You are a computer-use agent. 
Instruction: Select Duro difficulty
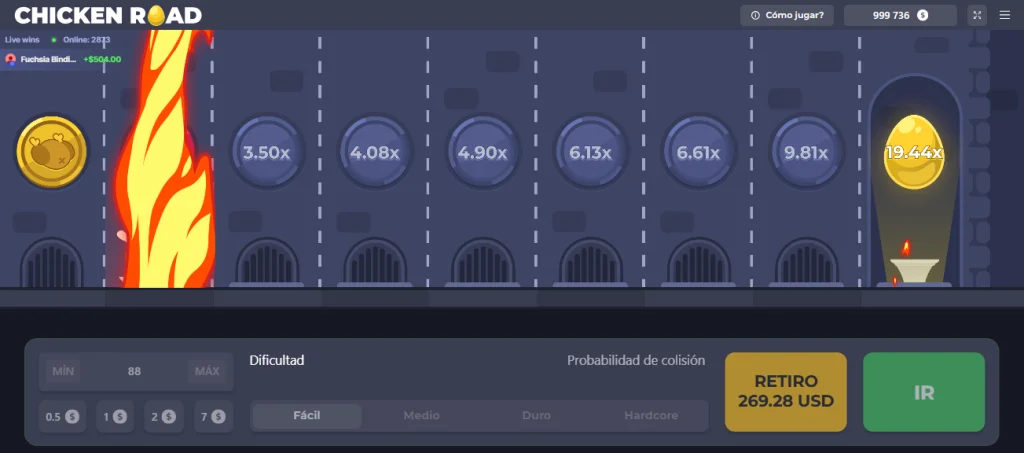coord(536,416)
